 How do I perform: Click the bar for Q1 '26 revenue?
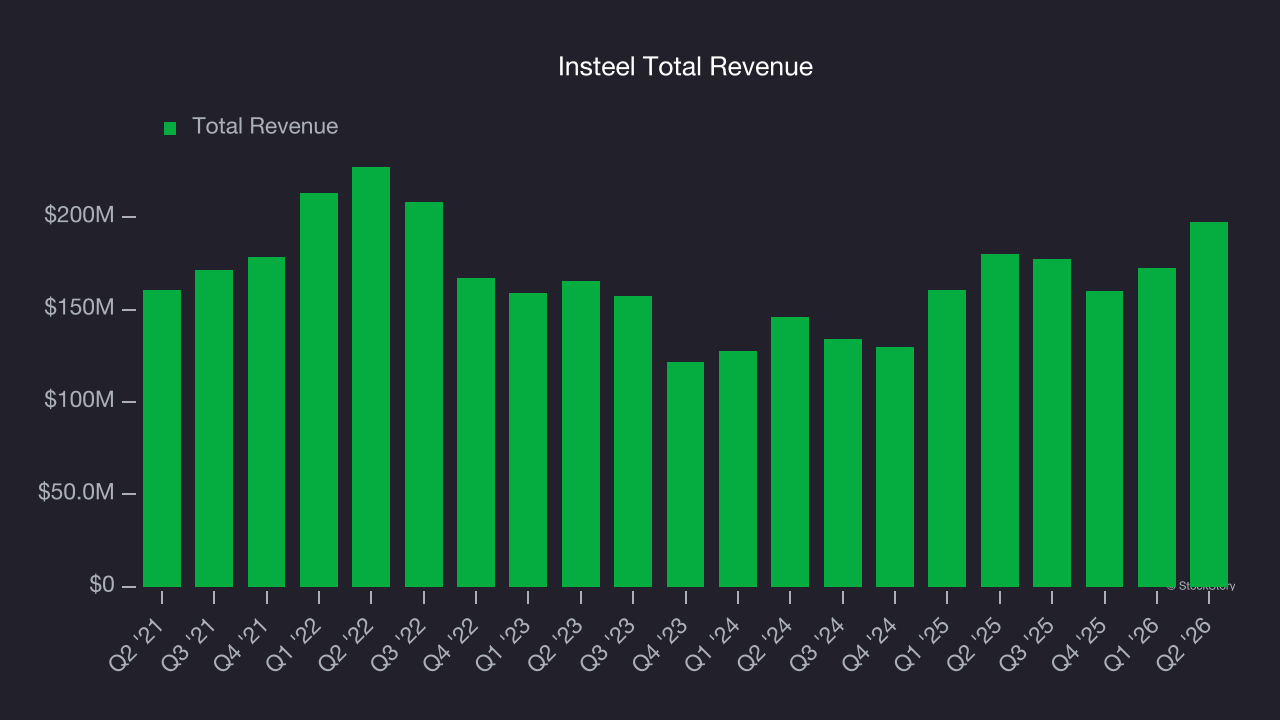(1157, 427)
